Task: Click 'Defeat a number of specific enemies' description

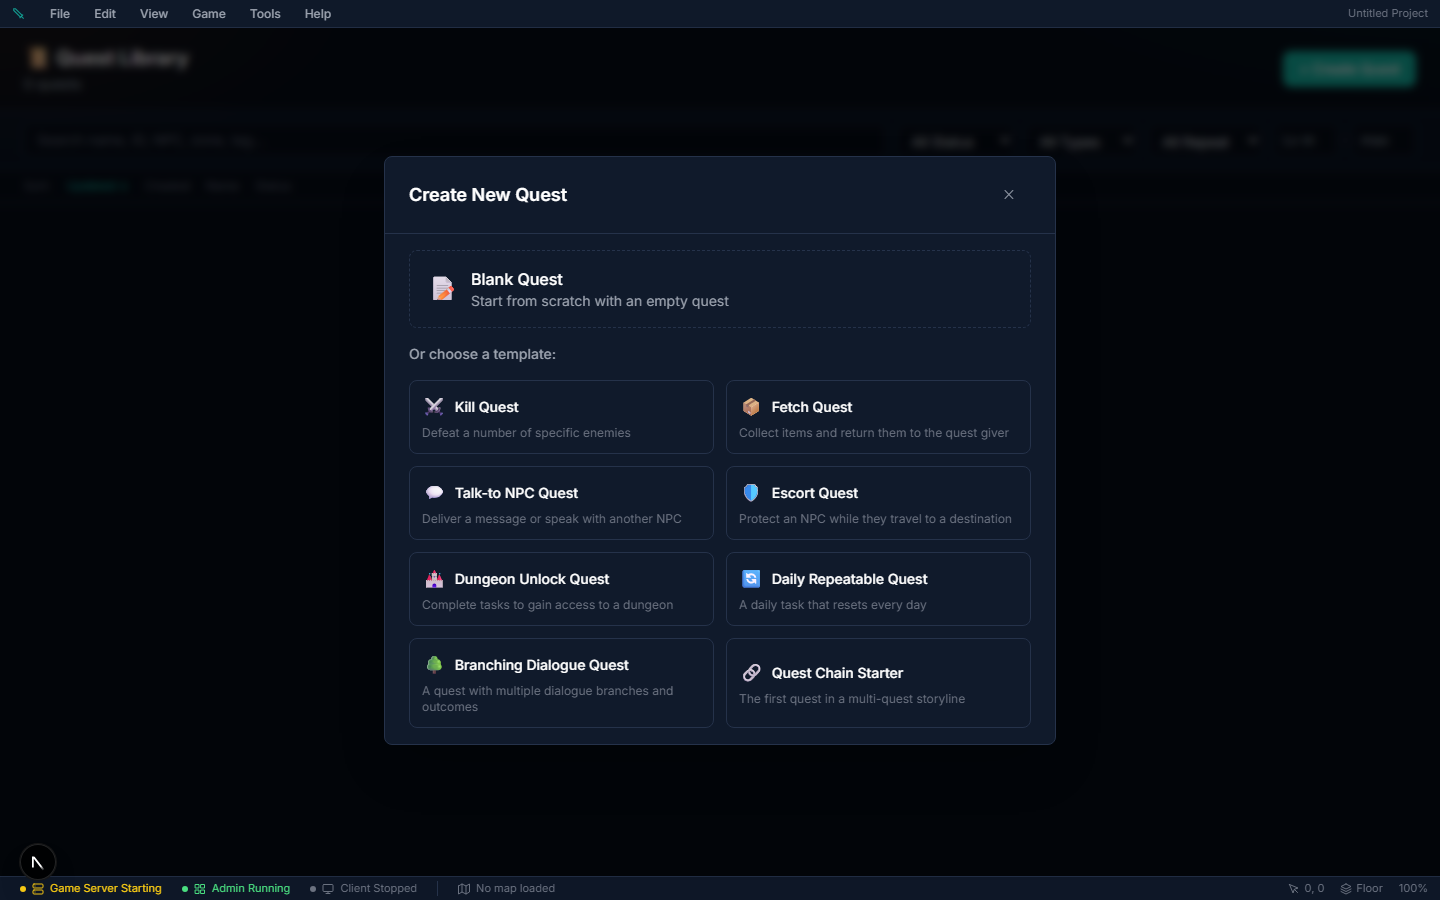Action: pyautogui.click(x=526, y=433)
